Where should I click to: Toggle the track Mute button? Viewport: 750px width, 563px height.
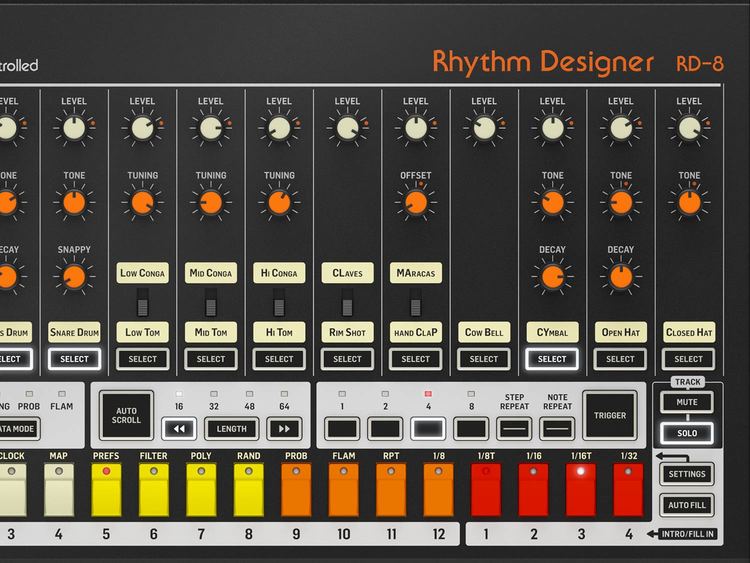(688, 403)
